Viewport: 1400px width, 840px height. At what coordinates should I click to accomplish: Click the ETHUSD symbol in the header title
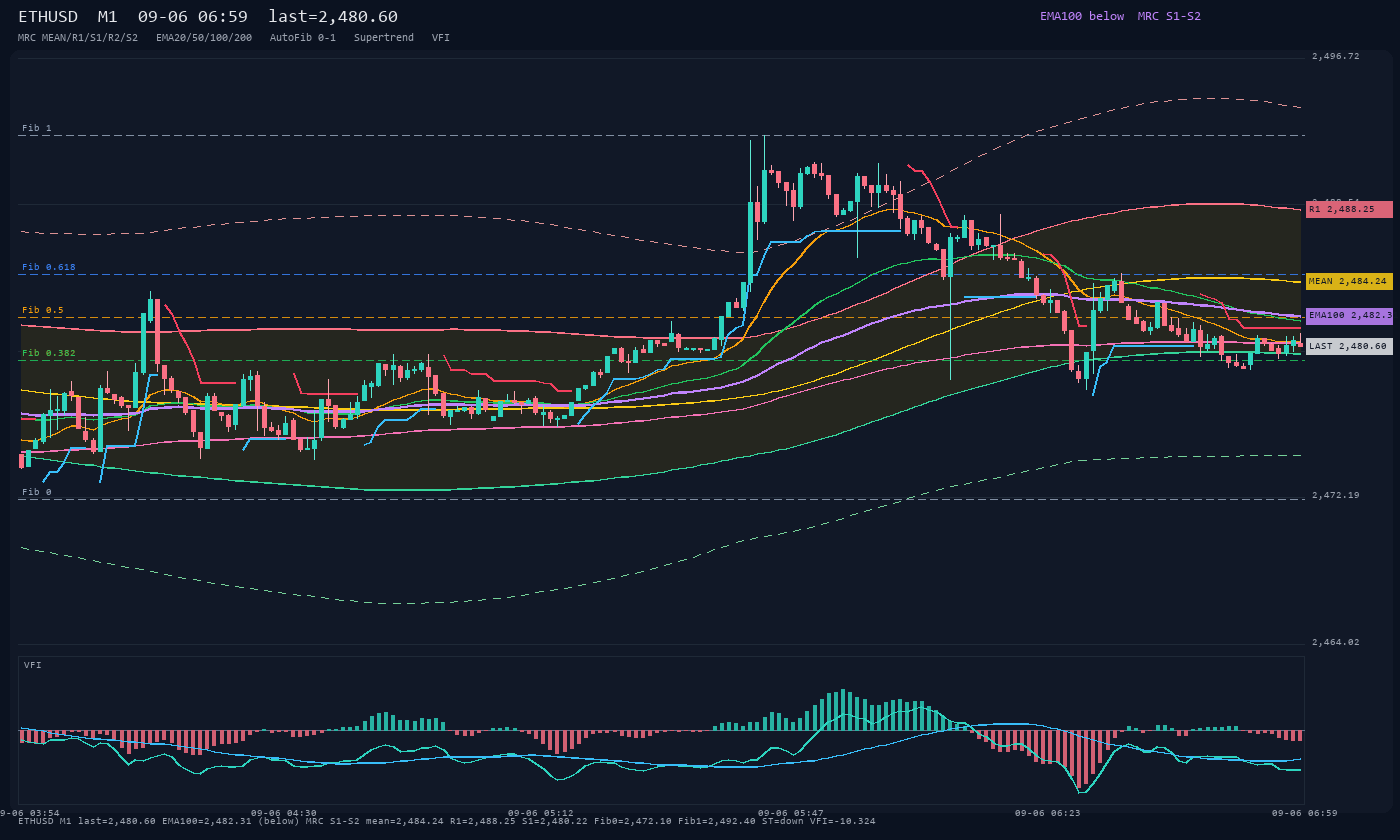click(48, 17)
